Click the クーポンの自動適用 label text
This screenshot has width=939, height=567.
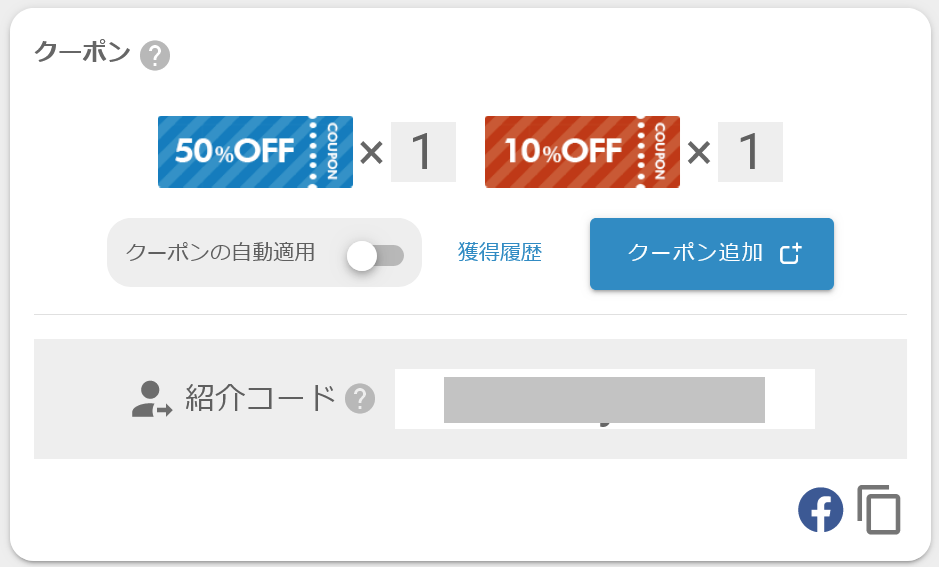pyautogui.click(x=220, y=253)
